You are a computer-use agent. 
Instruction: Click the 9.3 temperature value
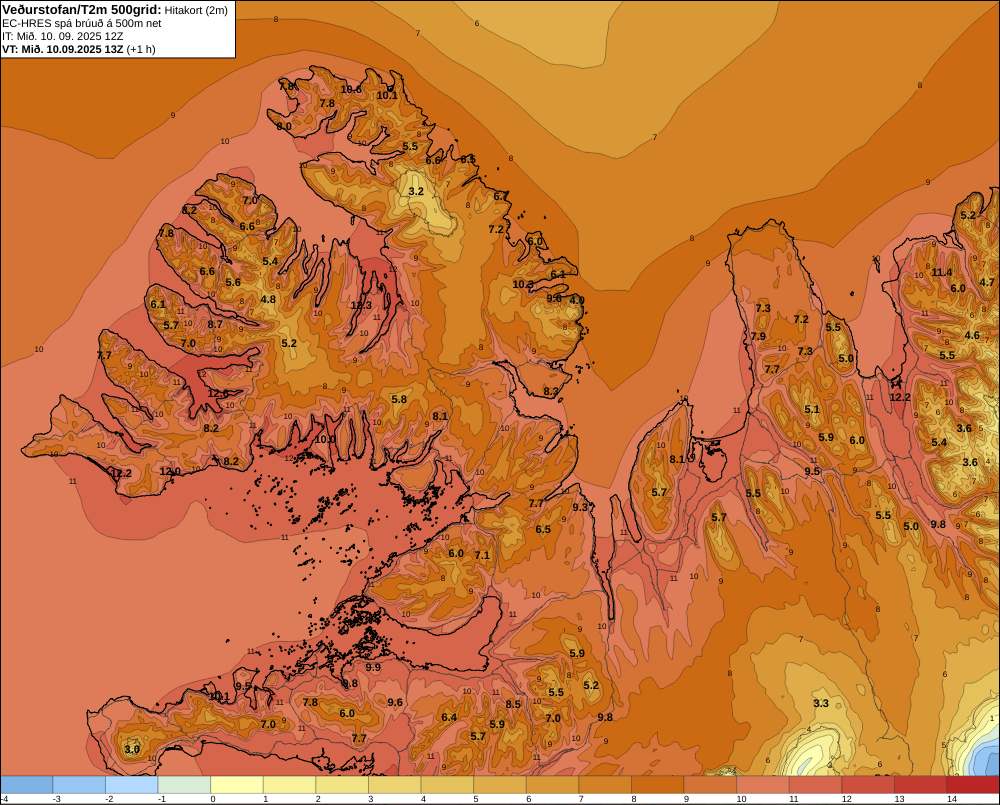580,507
